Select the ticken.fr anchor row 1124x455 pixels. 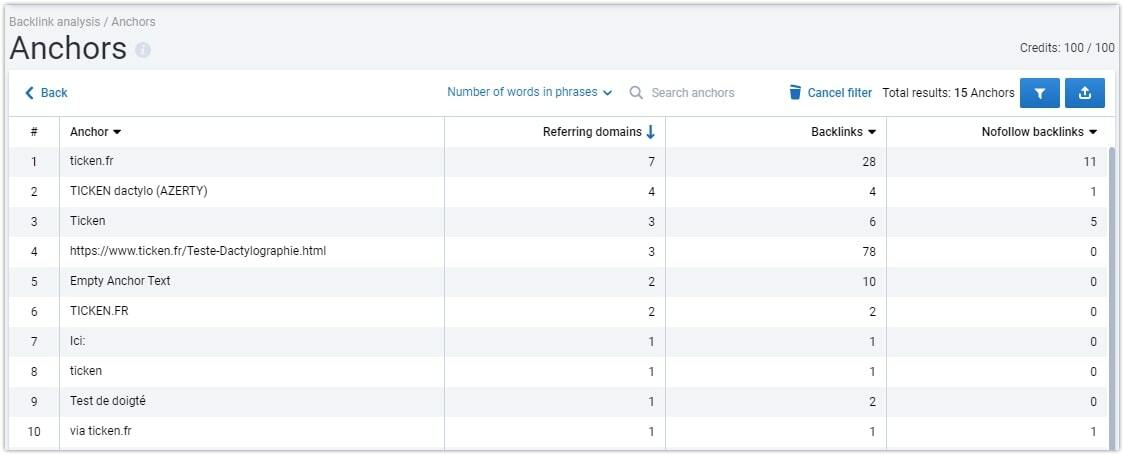pos(558,162)
